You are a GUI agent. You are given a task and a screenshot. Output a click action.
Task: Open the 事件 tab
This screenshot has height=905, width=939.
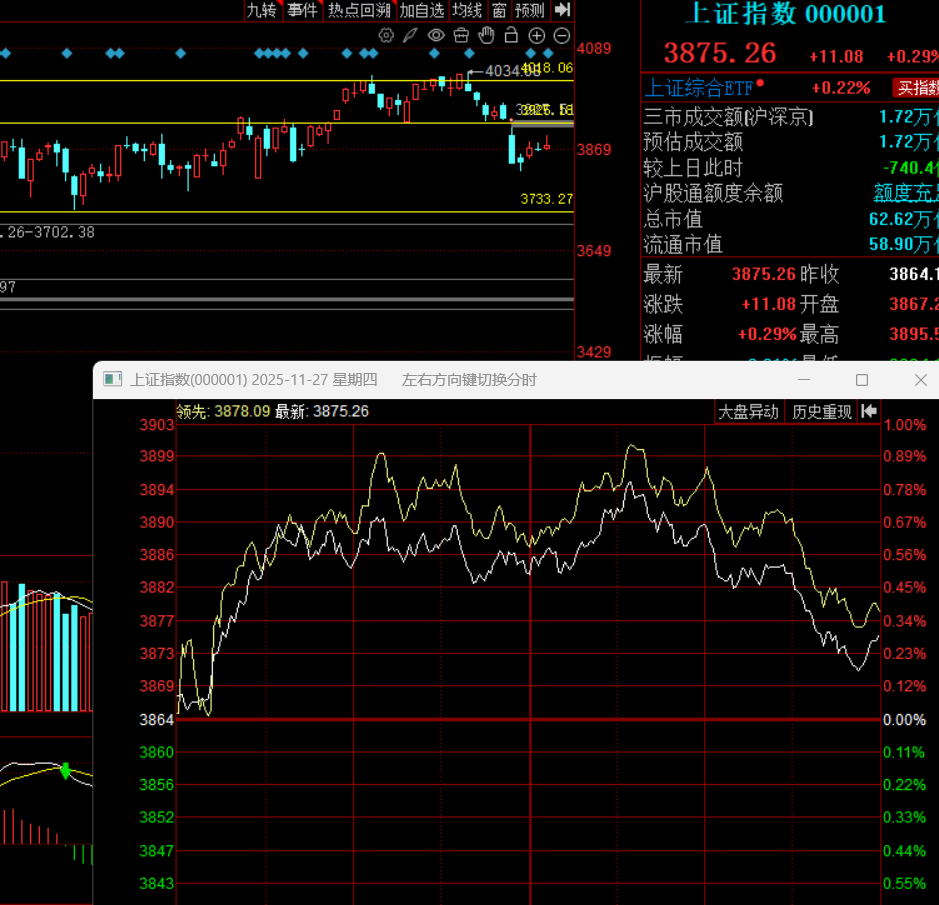(301, 10)
